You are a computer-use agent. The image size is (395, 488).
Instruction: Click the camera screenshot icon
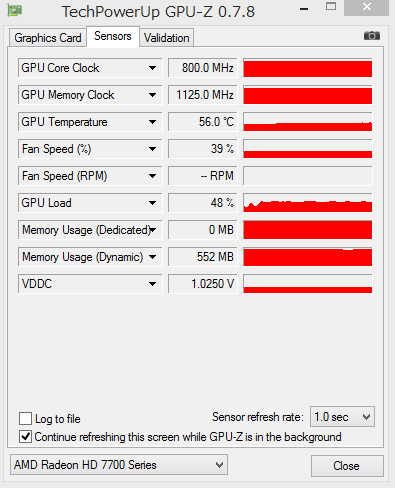point(372,36)
